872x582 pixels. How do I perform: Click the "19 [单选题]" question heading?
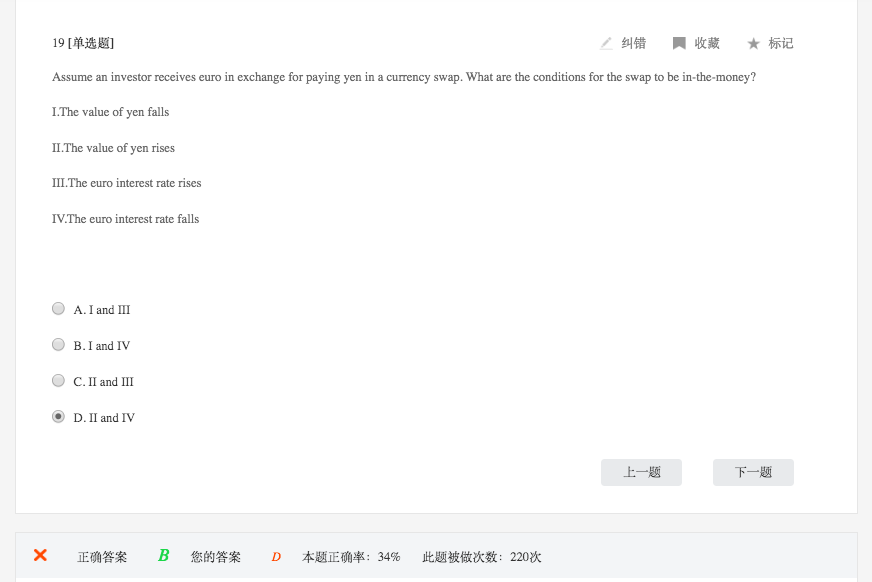[x=83, y=43]
